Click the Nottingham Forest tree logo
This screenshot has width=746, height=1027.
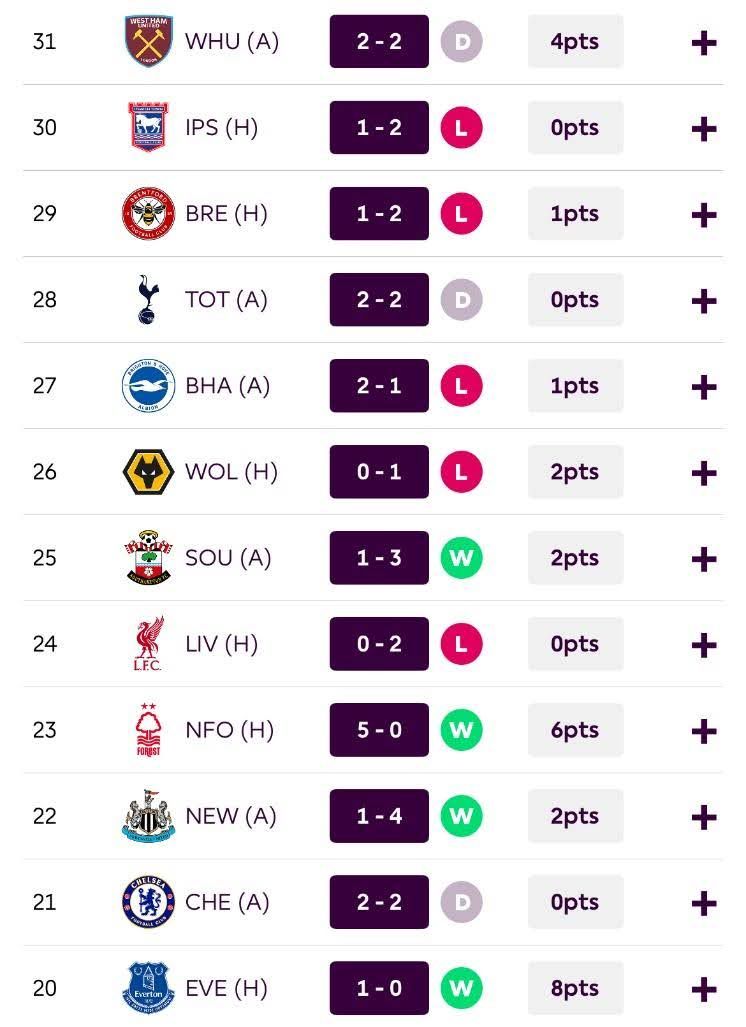(x=149, y=730)
